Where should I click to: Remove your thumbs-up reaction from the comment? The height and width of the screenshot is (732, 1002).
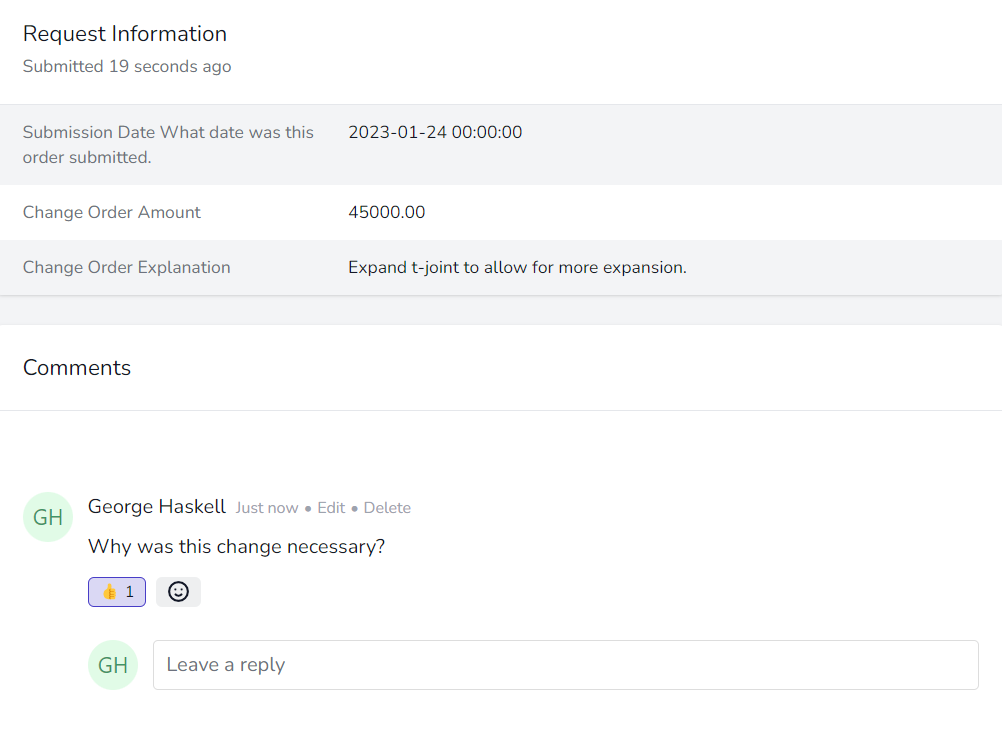point(116,591)
